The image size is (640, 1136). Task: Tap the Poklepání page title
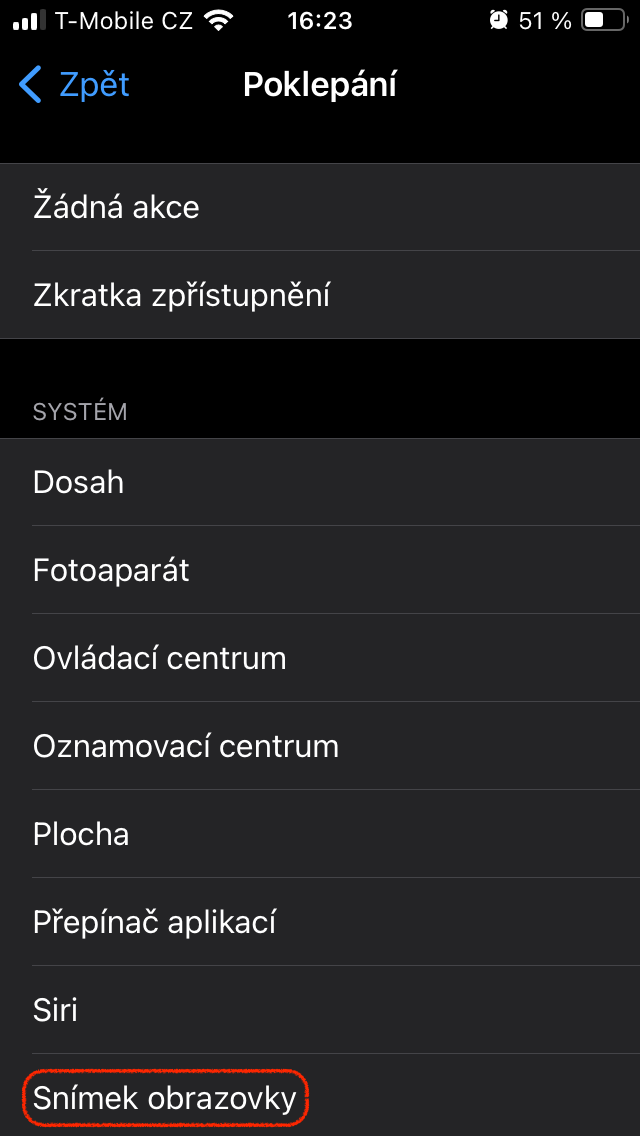(x=320, y=85)
